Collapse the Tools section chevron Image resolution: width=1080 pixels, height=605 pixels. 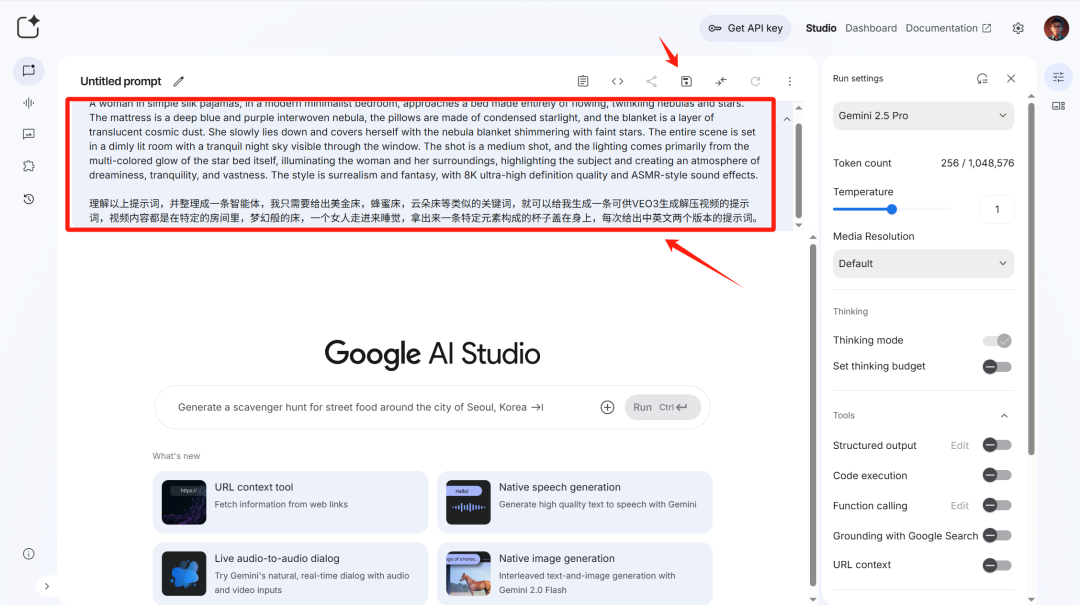pyautogui.click(x=1004, y=416)
